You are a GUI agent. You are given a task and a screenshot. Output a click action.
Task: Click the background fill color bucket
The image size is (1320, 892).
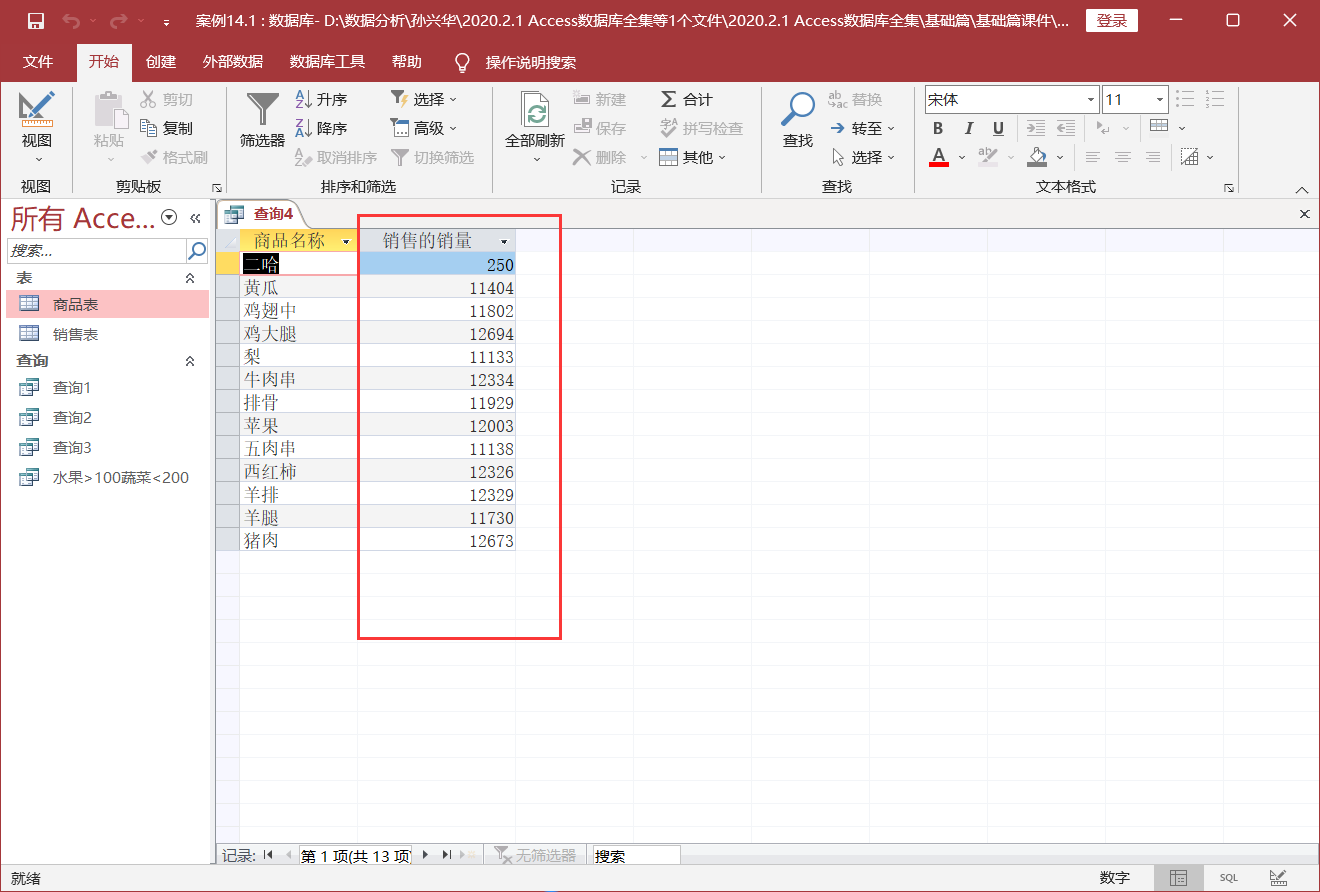(x=1037, y=157)
